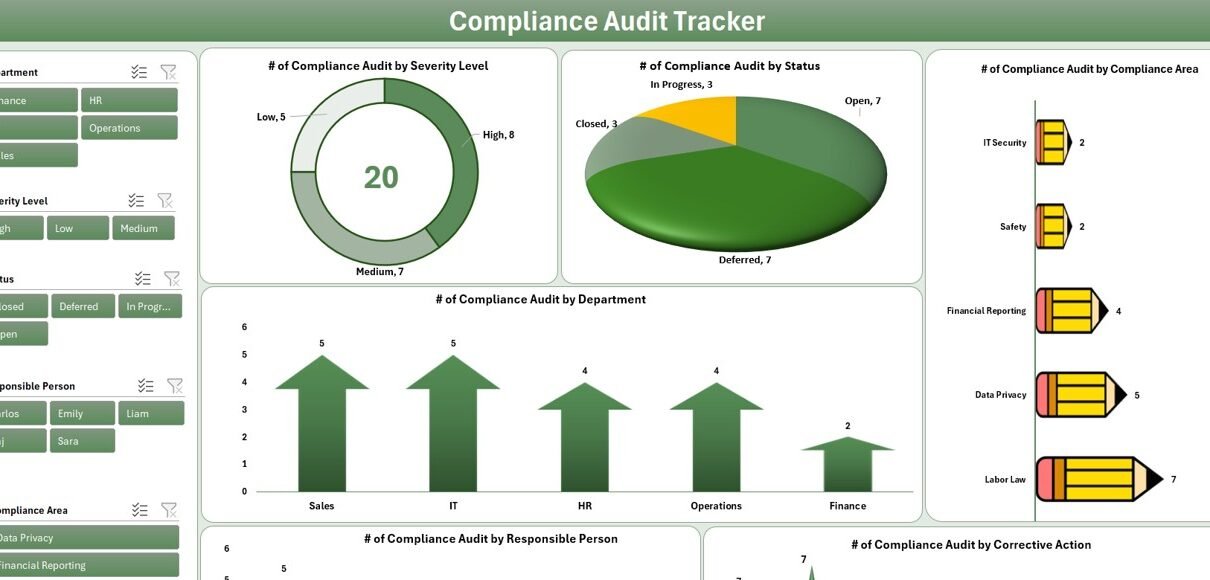
Task: Select the Financial Reporting pencil bar
Action: pos(1072,311)
